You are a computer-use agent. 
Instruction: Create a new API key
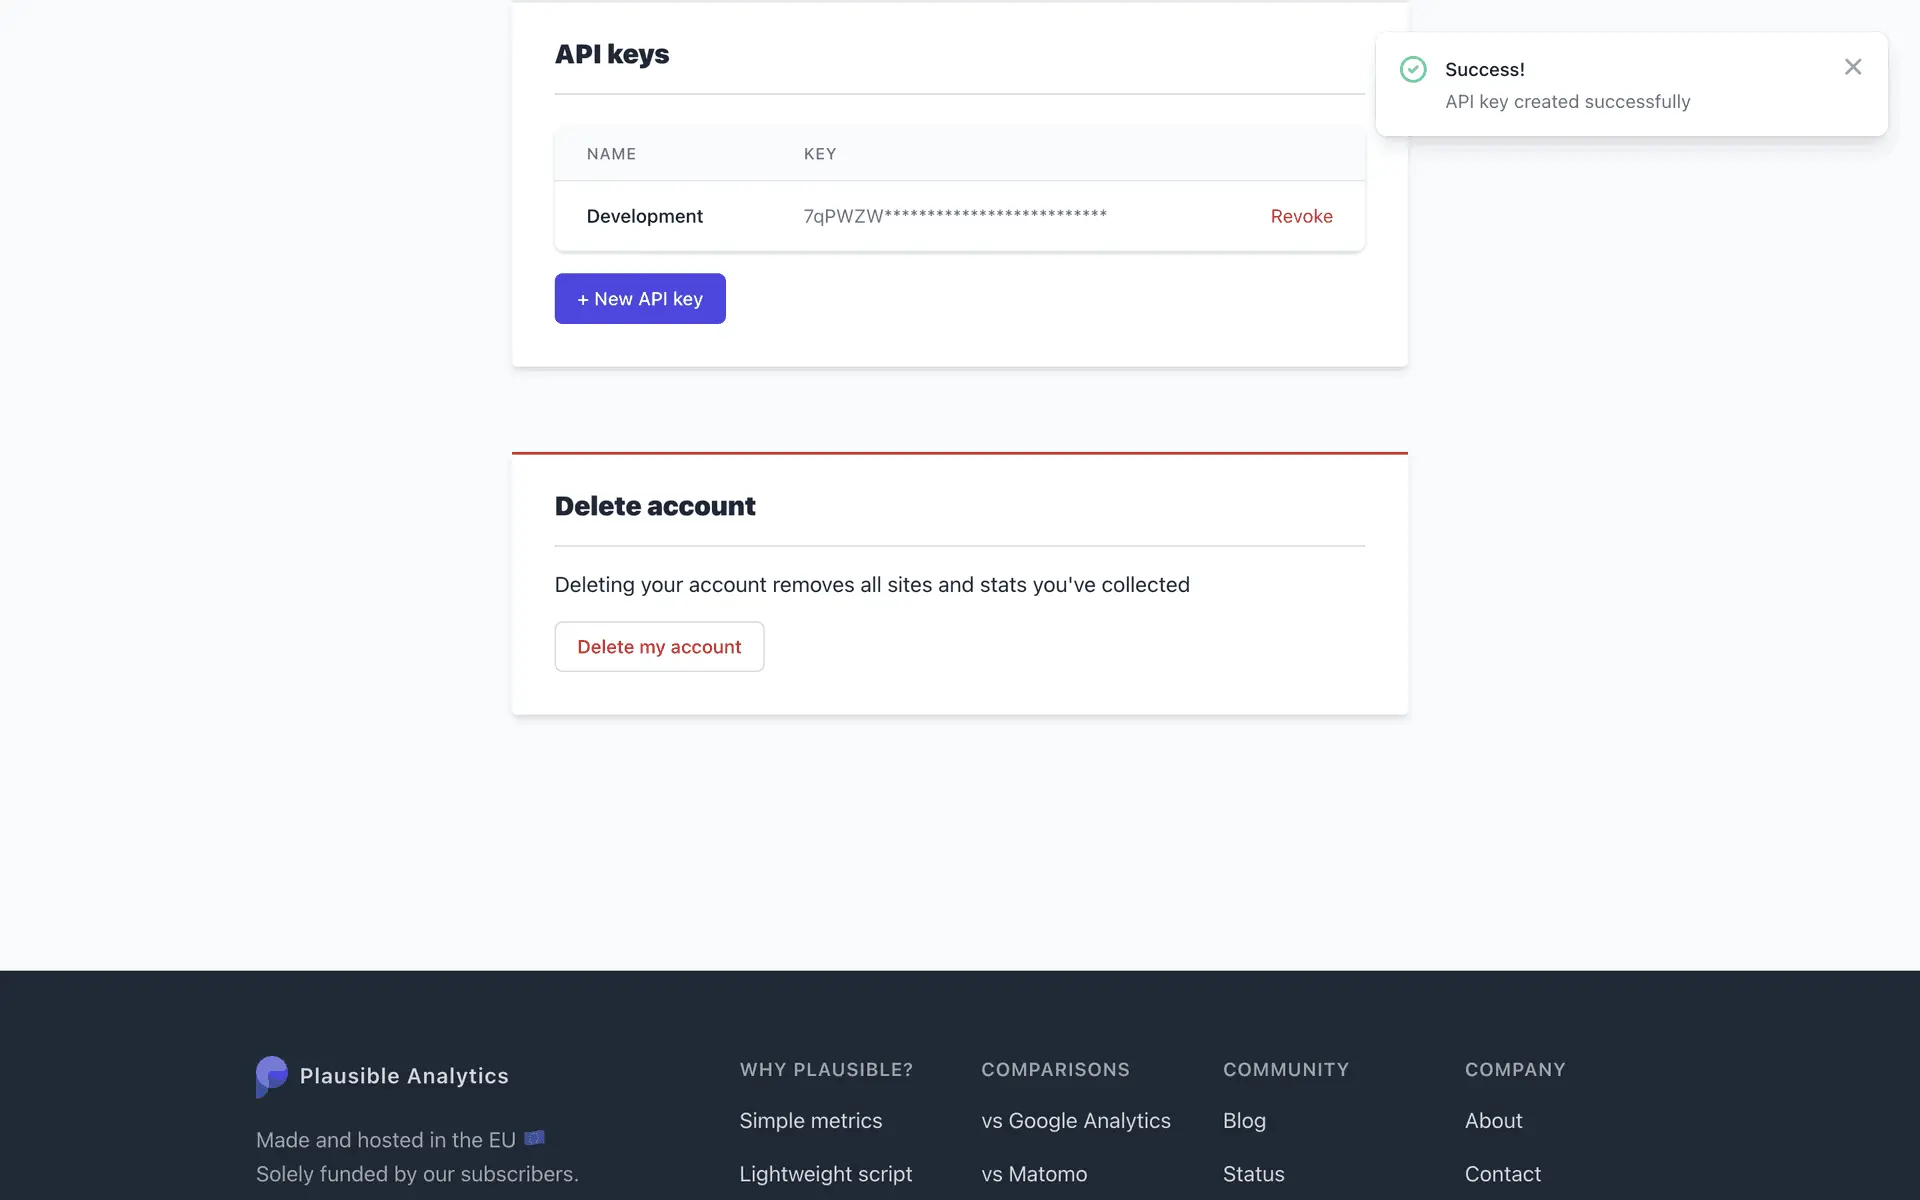(x=640, y=299)
